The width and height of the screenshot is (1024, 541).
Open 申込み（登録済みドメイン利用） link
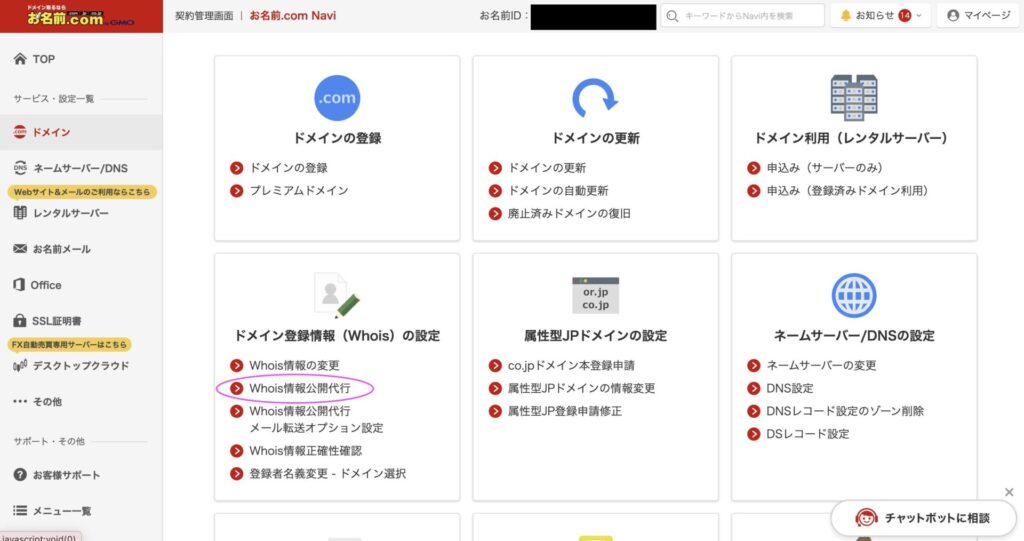pos(848,191)
